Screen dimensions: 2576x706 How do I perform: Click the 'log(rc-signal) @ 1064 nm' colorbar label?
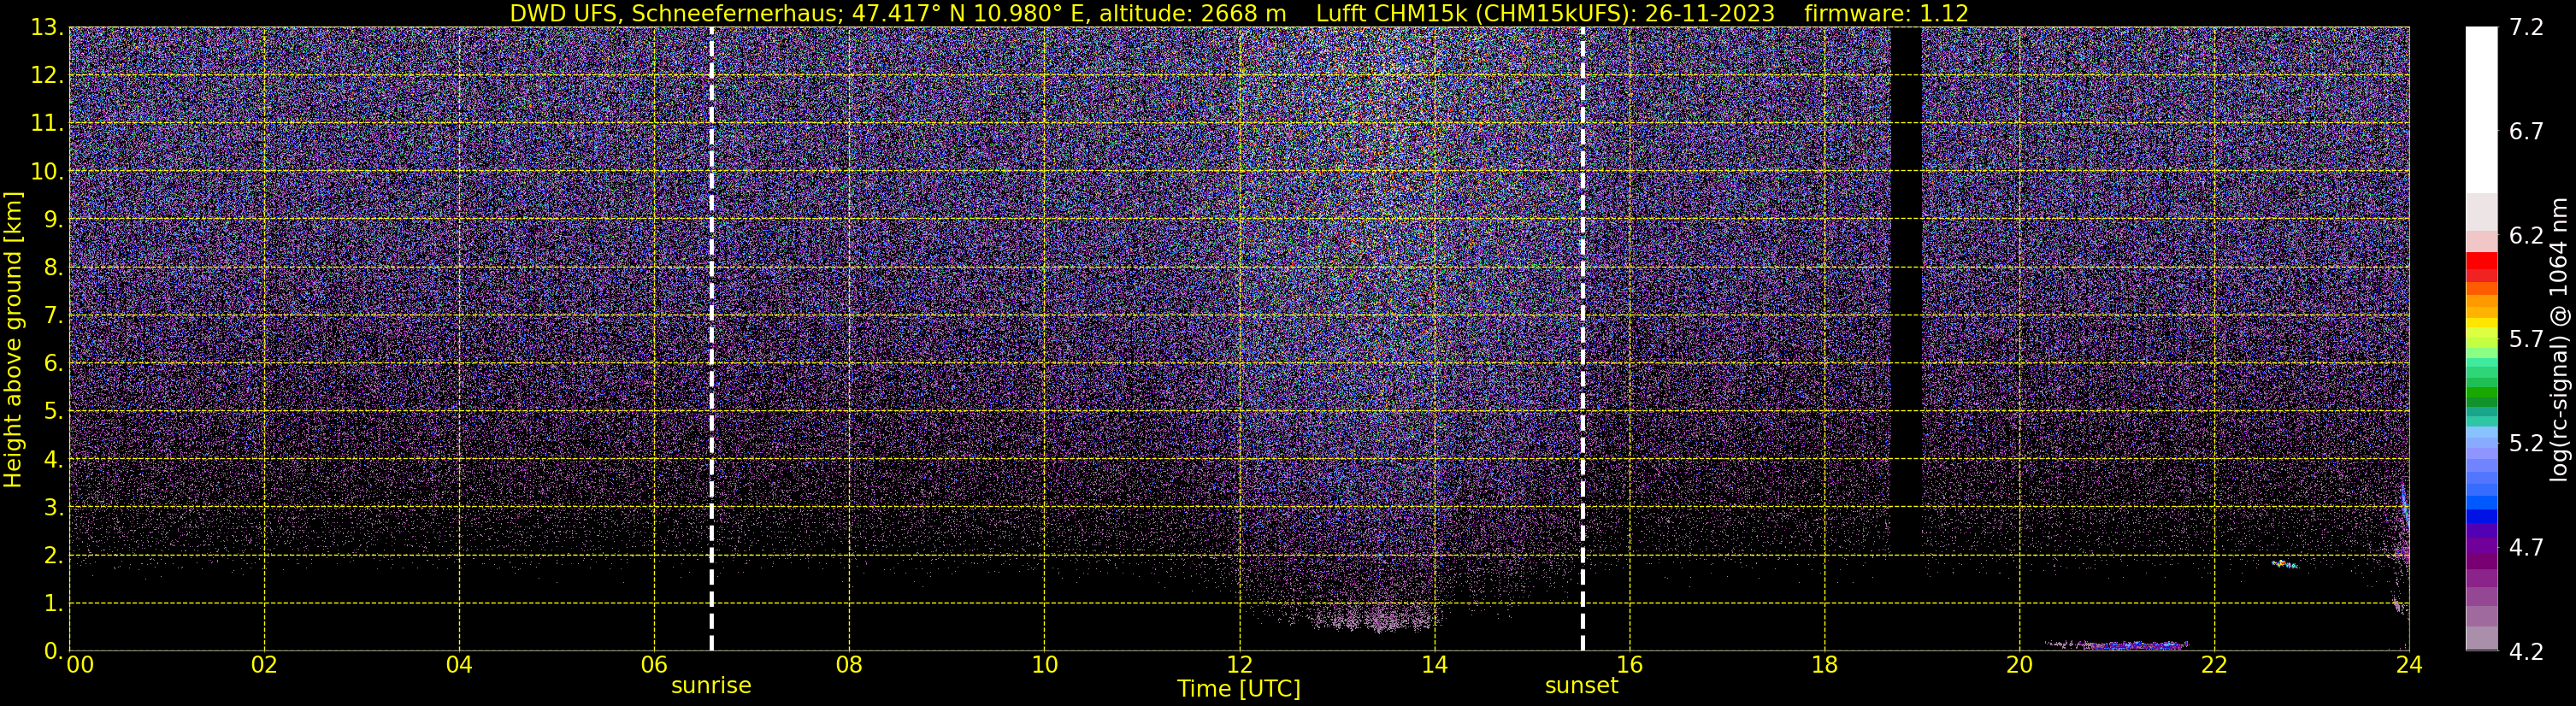[2559, 339]
